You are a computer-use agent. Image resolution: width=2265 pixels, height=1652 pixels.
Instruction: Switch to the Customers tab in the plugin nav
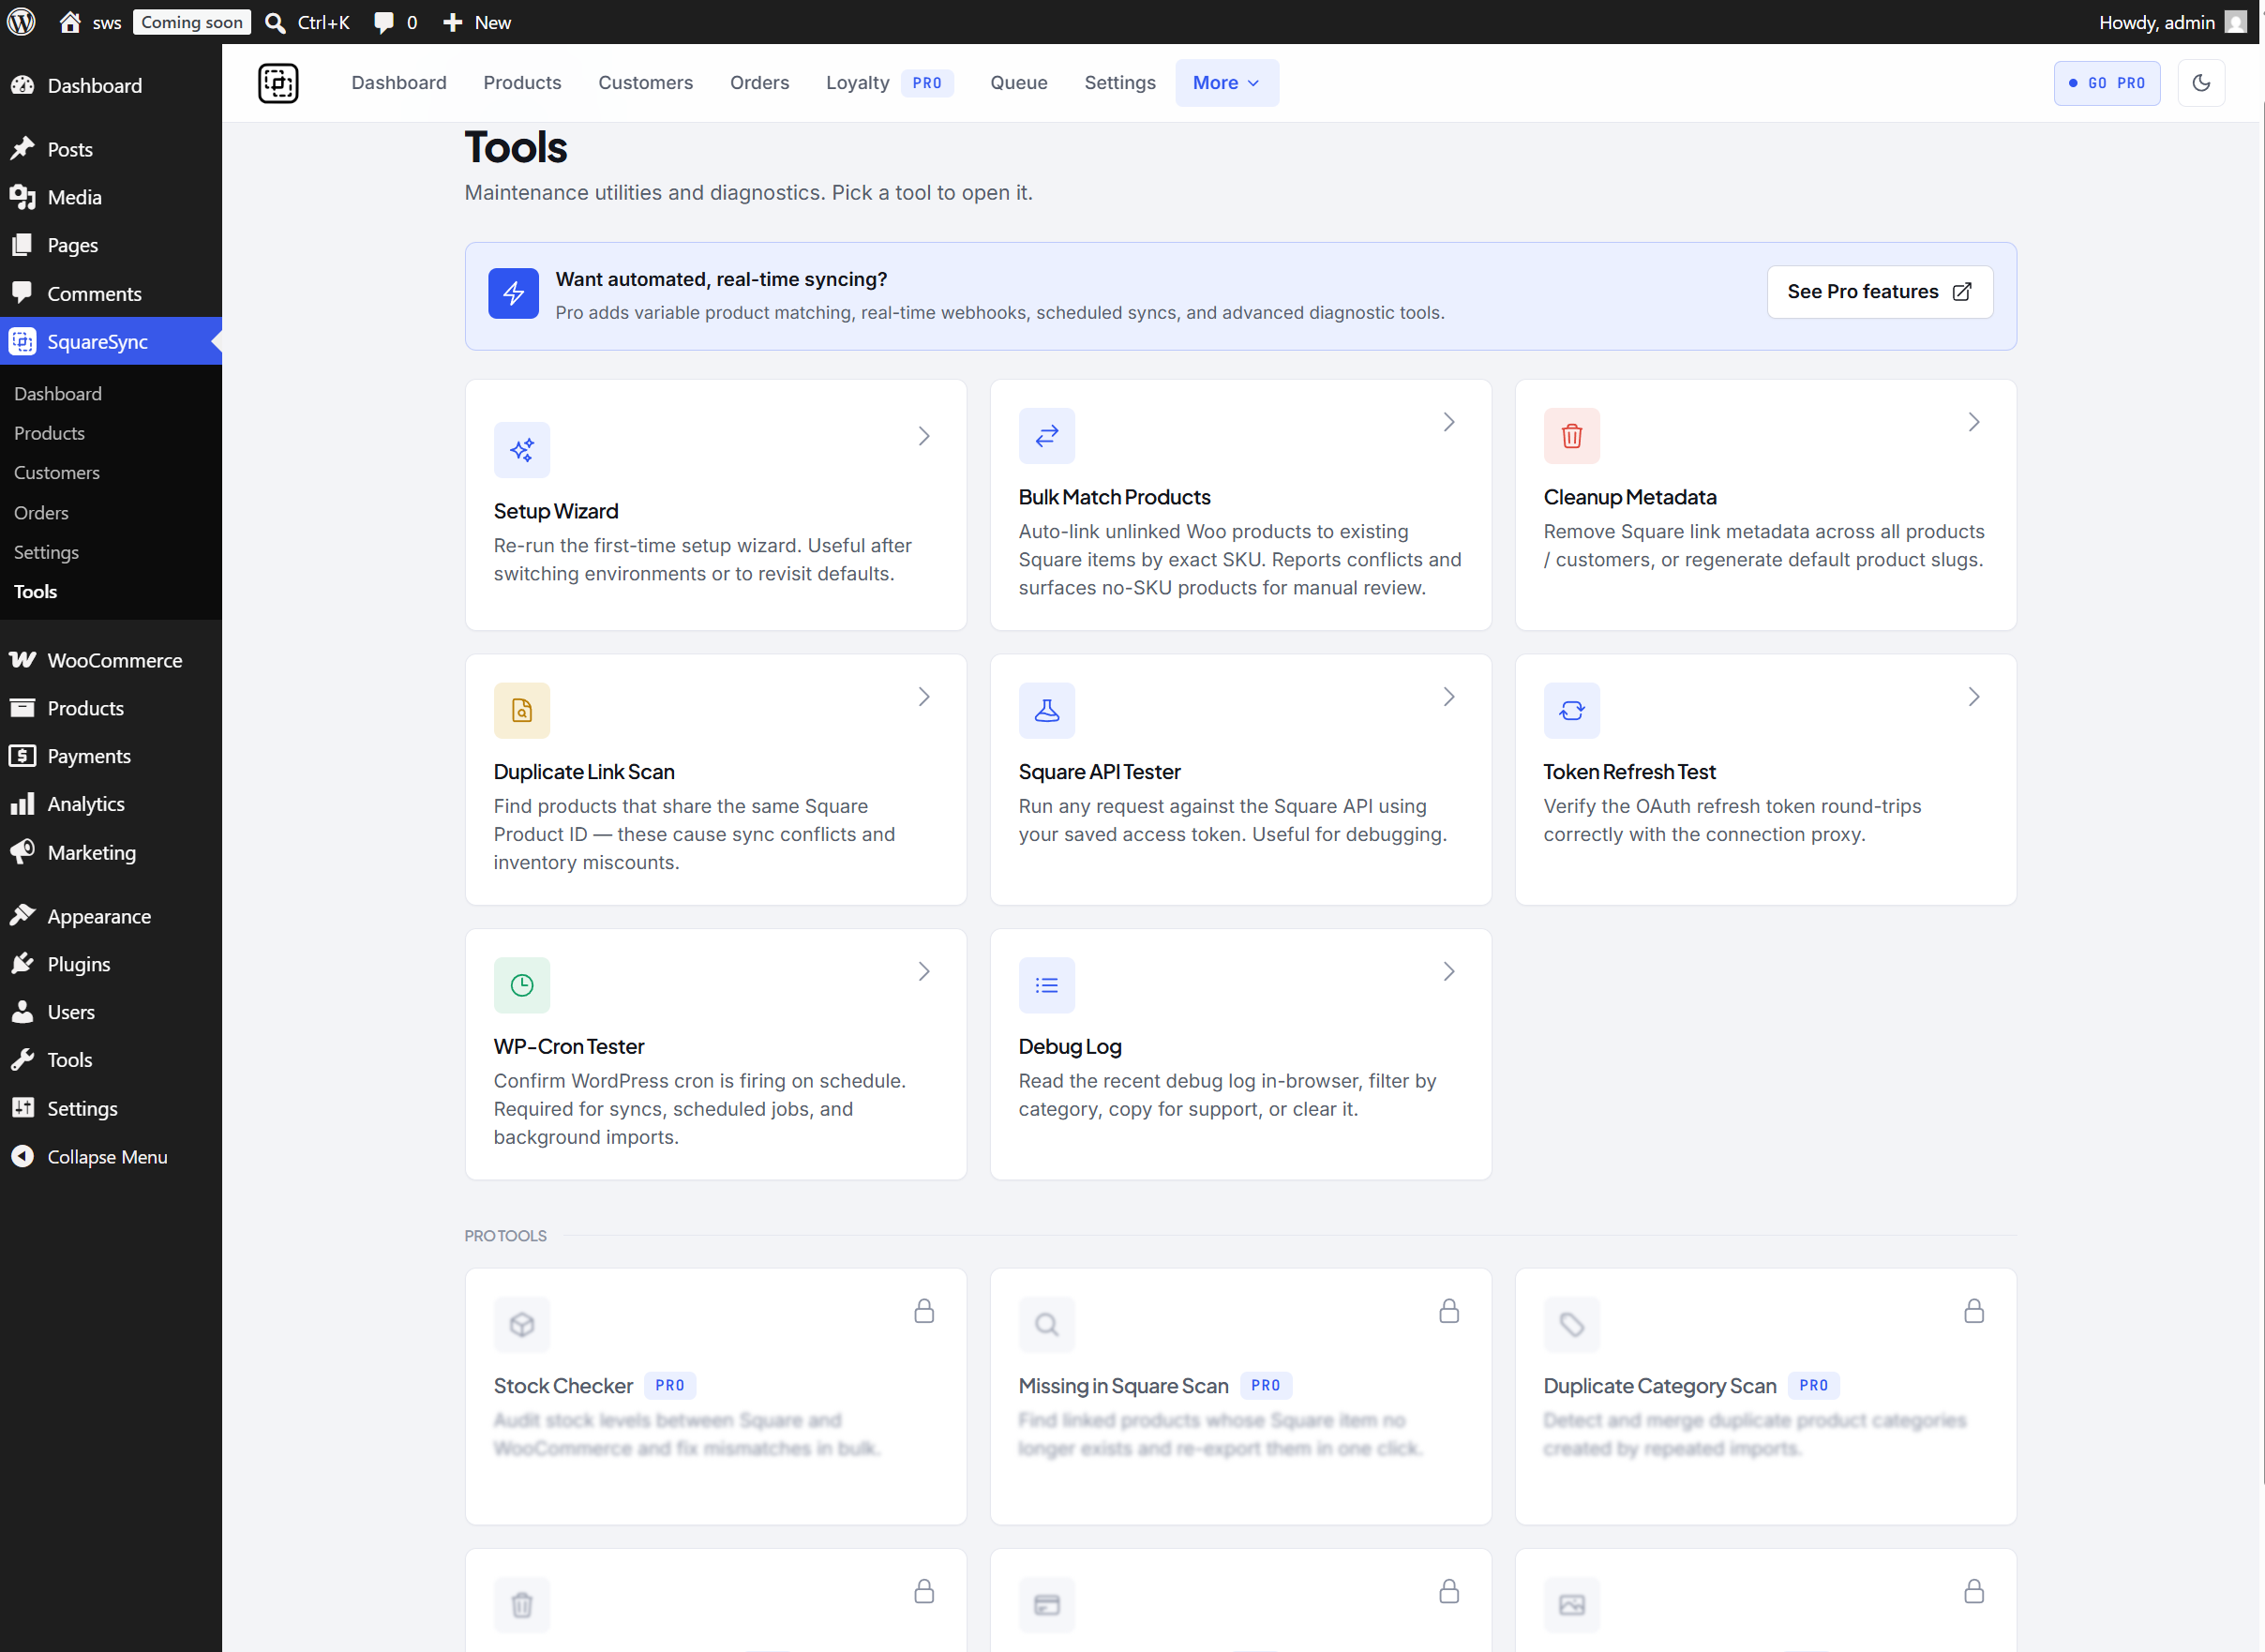pos(645,83)
